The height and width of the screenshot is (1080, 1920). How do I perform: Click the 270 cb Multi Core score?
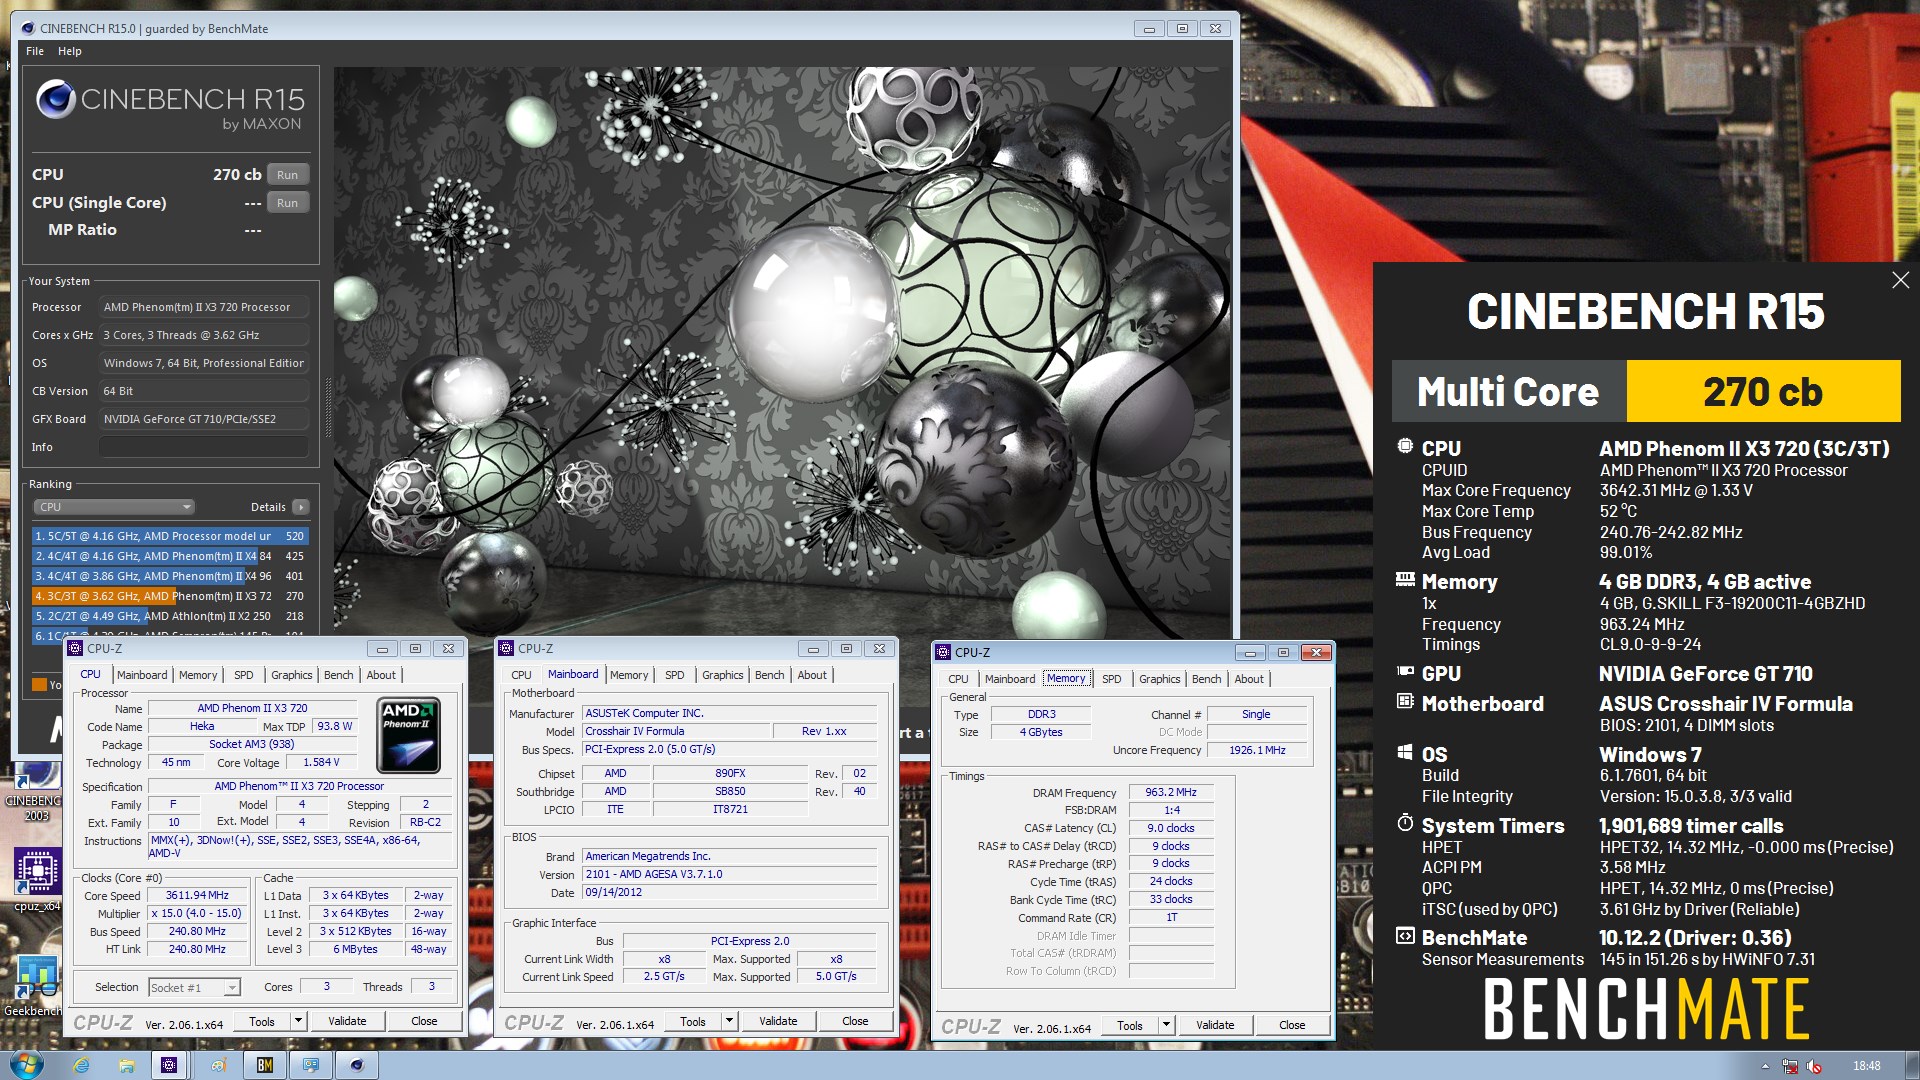tap(1763, 392)
